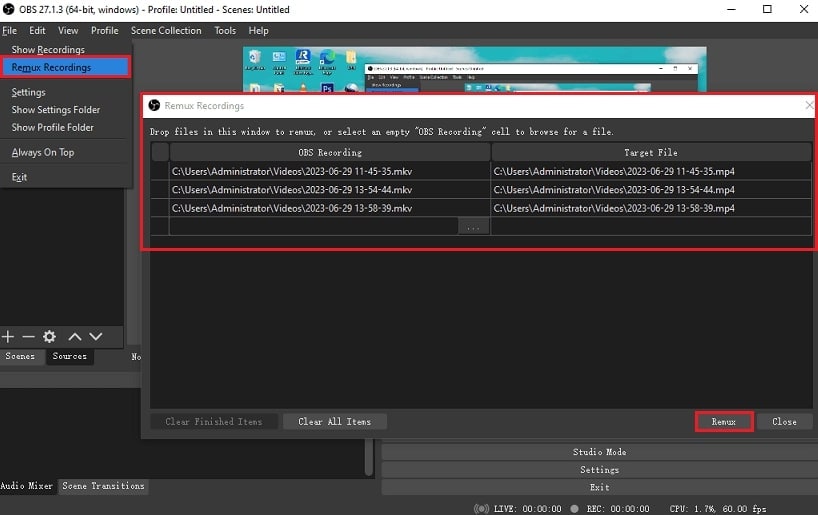This screenshot has width=818, height=515.
Task: Open the Scene Collection menu
Action: point(166,31)
